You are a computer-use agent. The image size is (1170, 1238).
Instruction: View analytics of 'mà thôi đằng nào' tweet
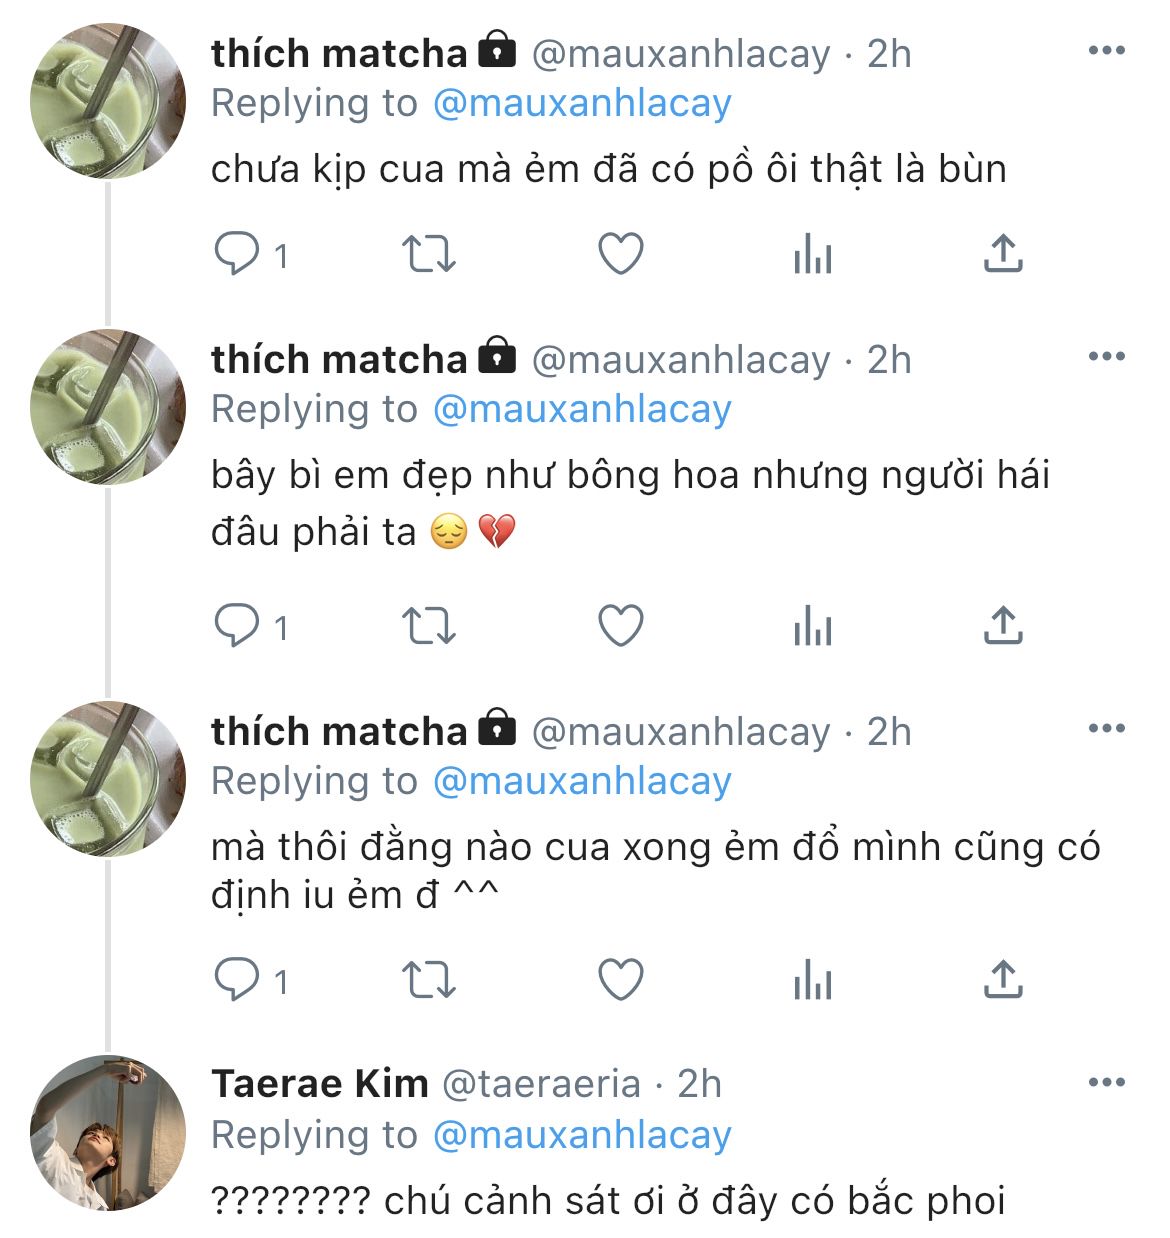(812, 980)
